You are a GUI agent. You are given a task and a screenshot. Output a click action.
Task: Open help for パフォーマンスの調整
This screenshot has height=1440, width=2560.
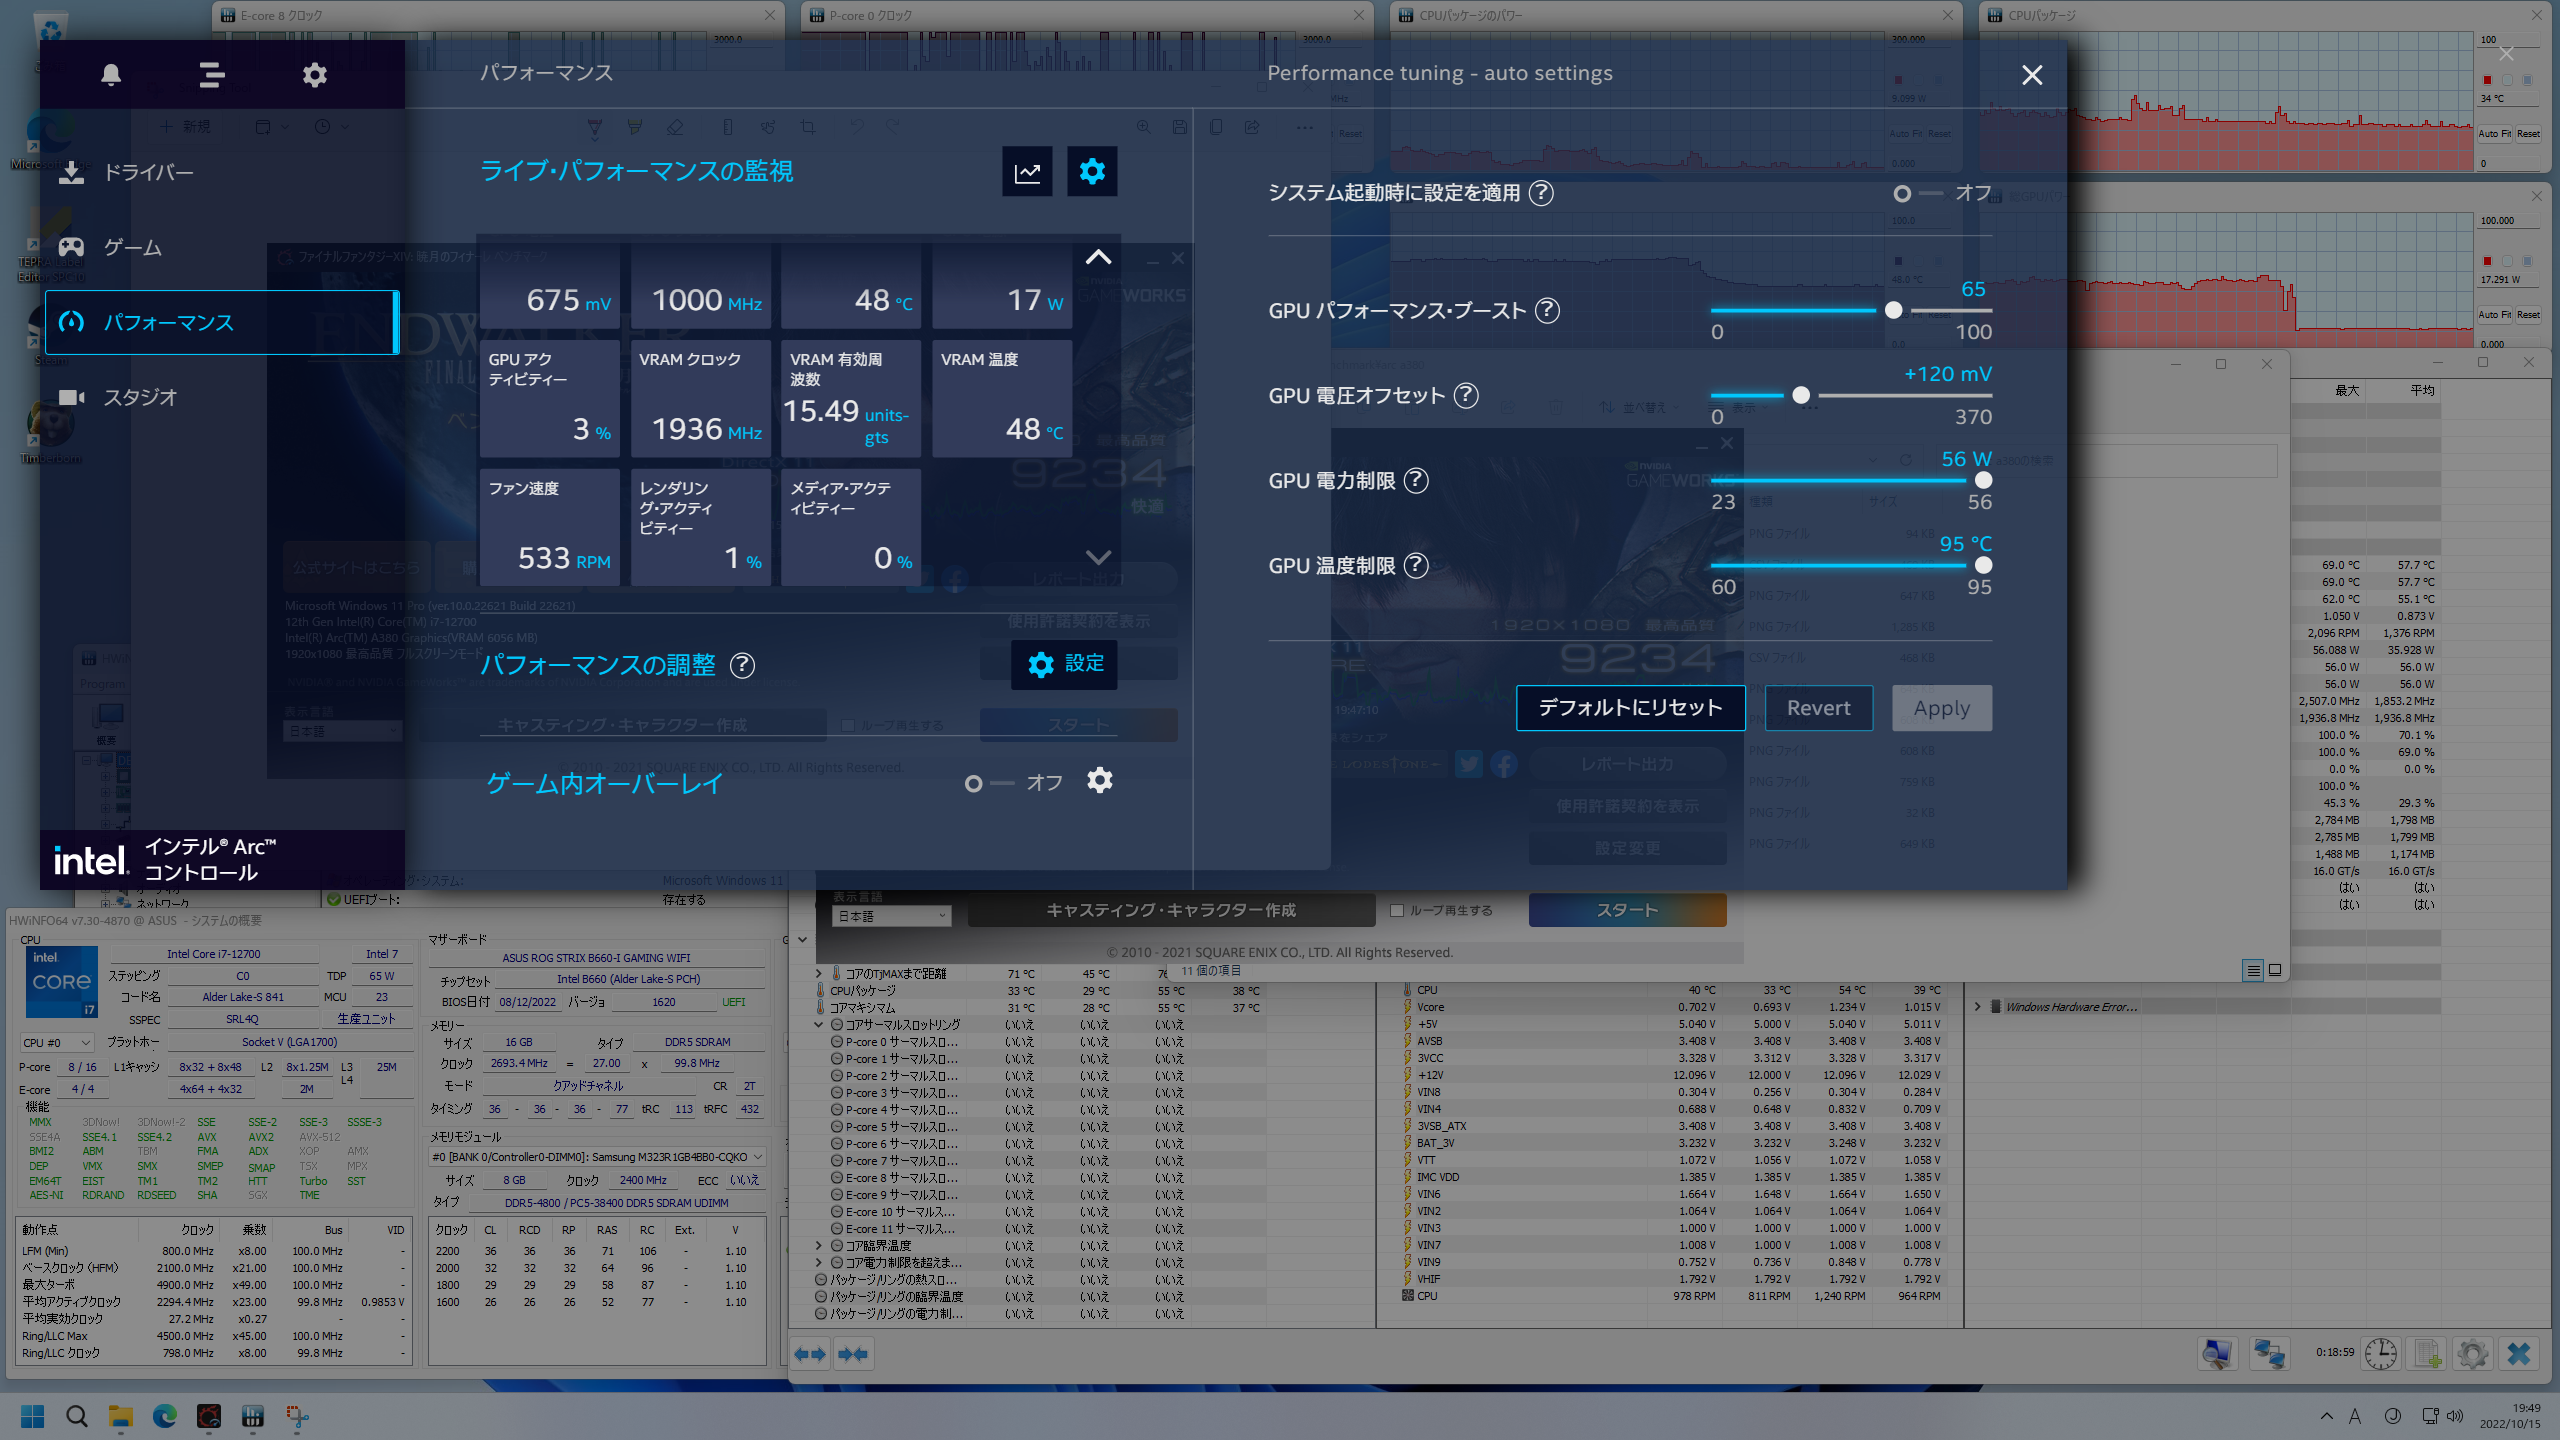(742, 665)
